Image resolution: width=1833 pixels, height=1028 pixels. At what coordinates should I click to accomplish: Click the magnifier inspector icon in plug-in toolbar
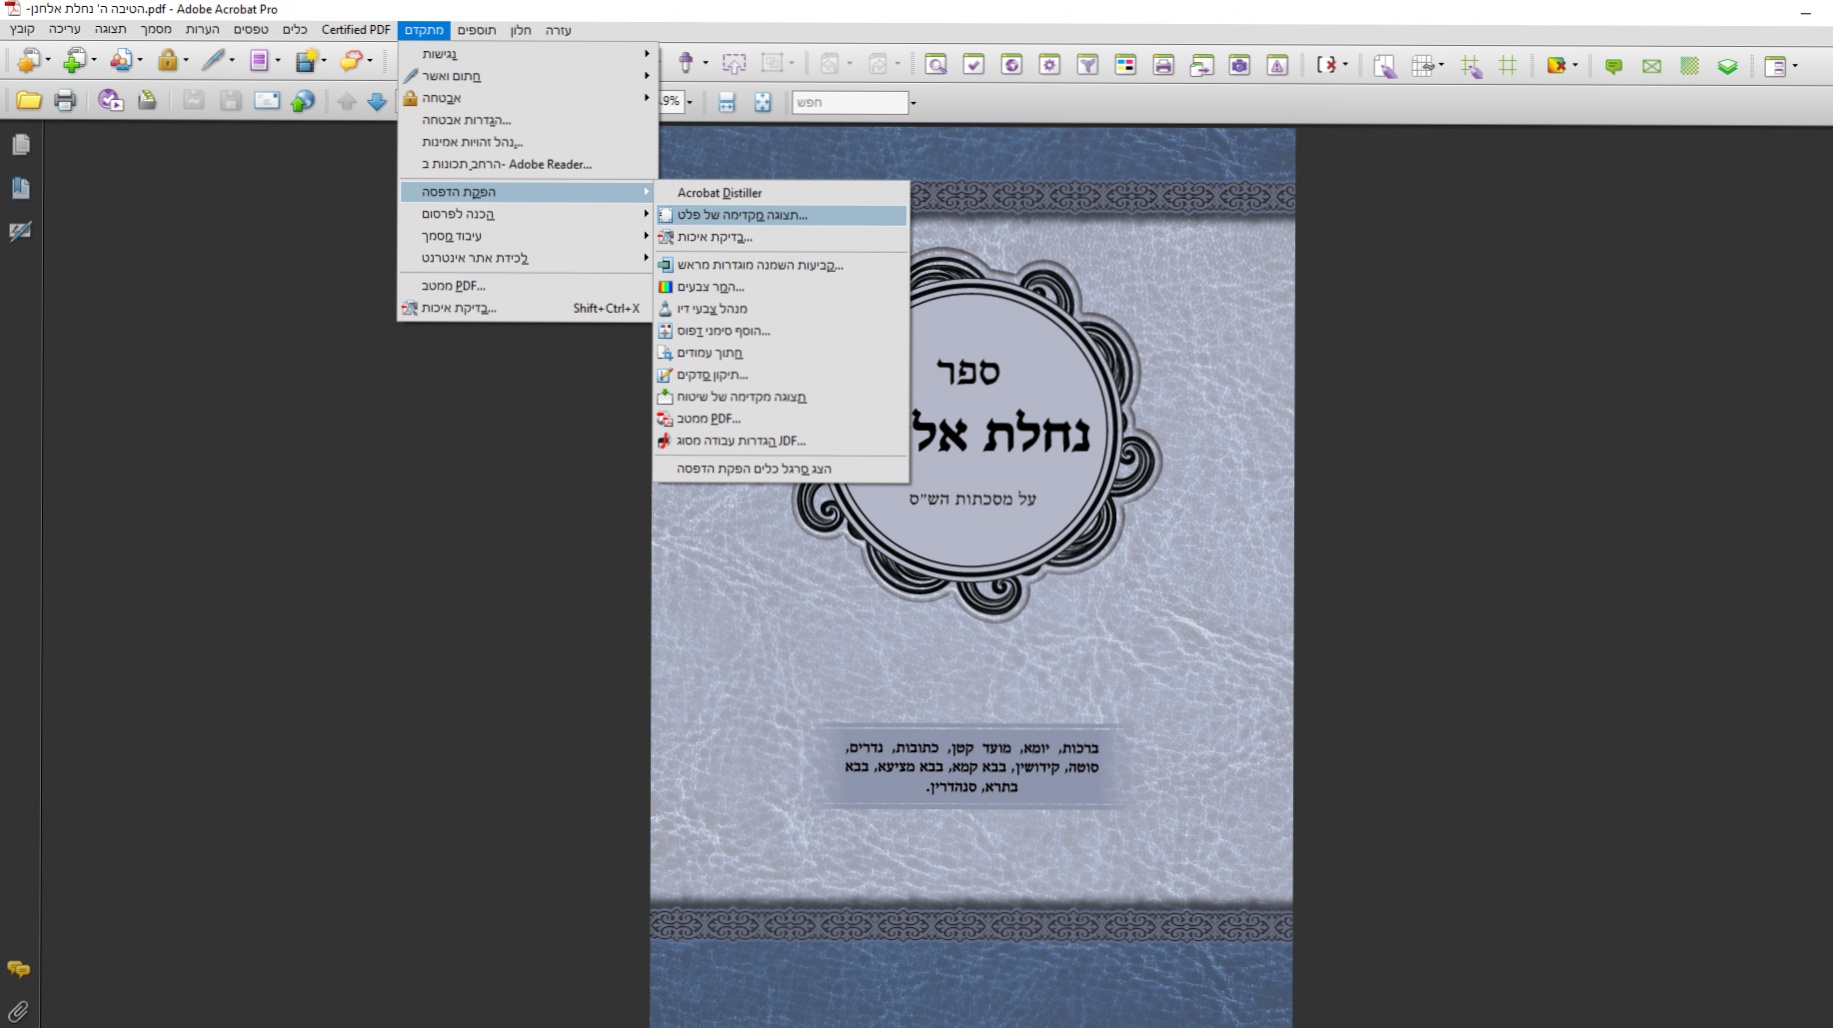click(936, 66)
